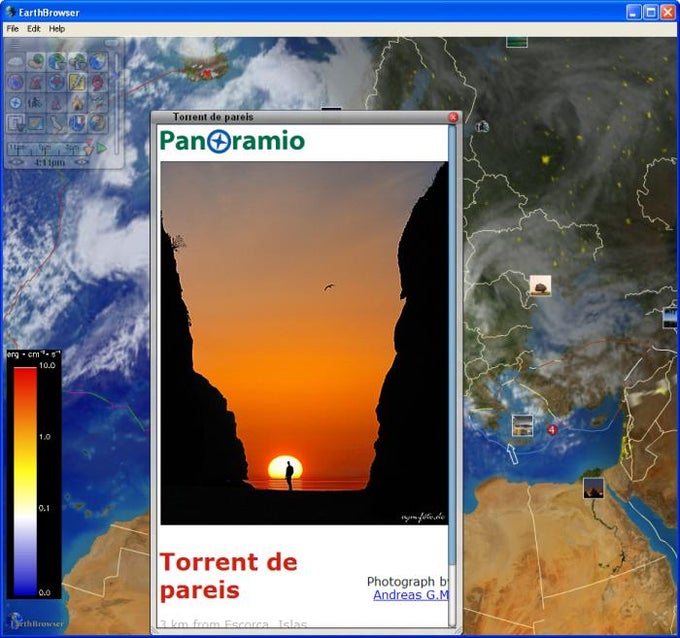
Task: Click the 10.0 legend value
Action: click(47, 366)
